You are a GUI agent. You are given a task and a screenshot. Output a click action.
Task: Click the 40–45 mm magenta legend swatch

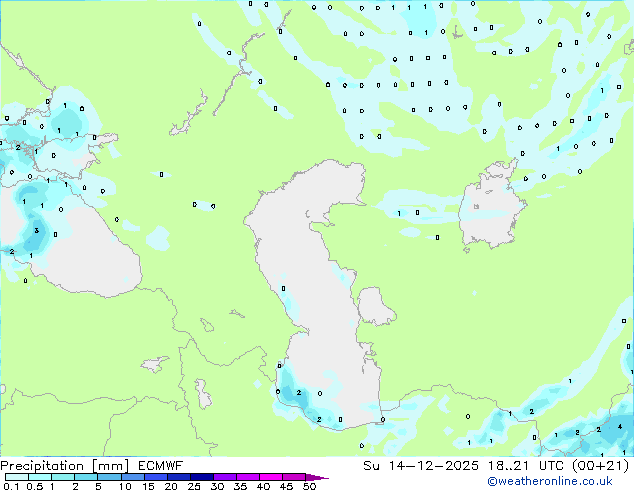(271, 477)
